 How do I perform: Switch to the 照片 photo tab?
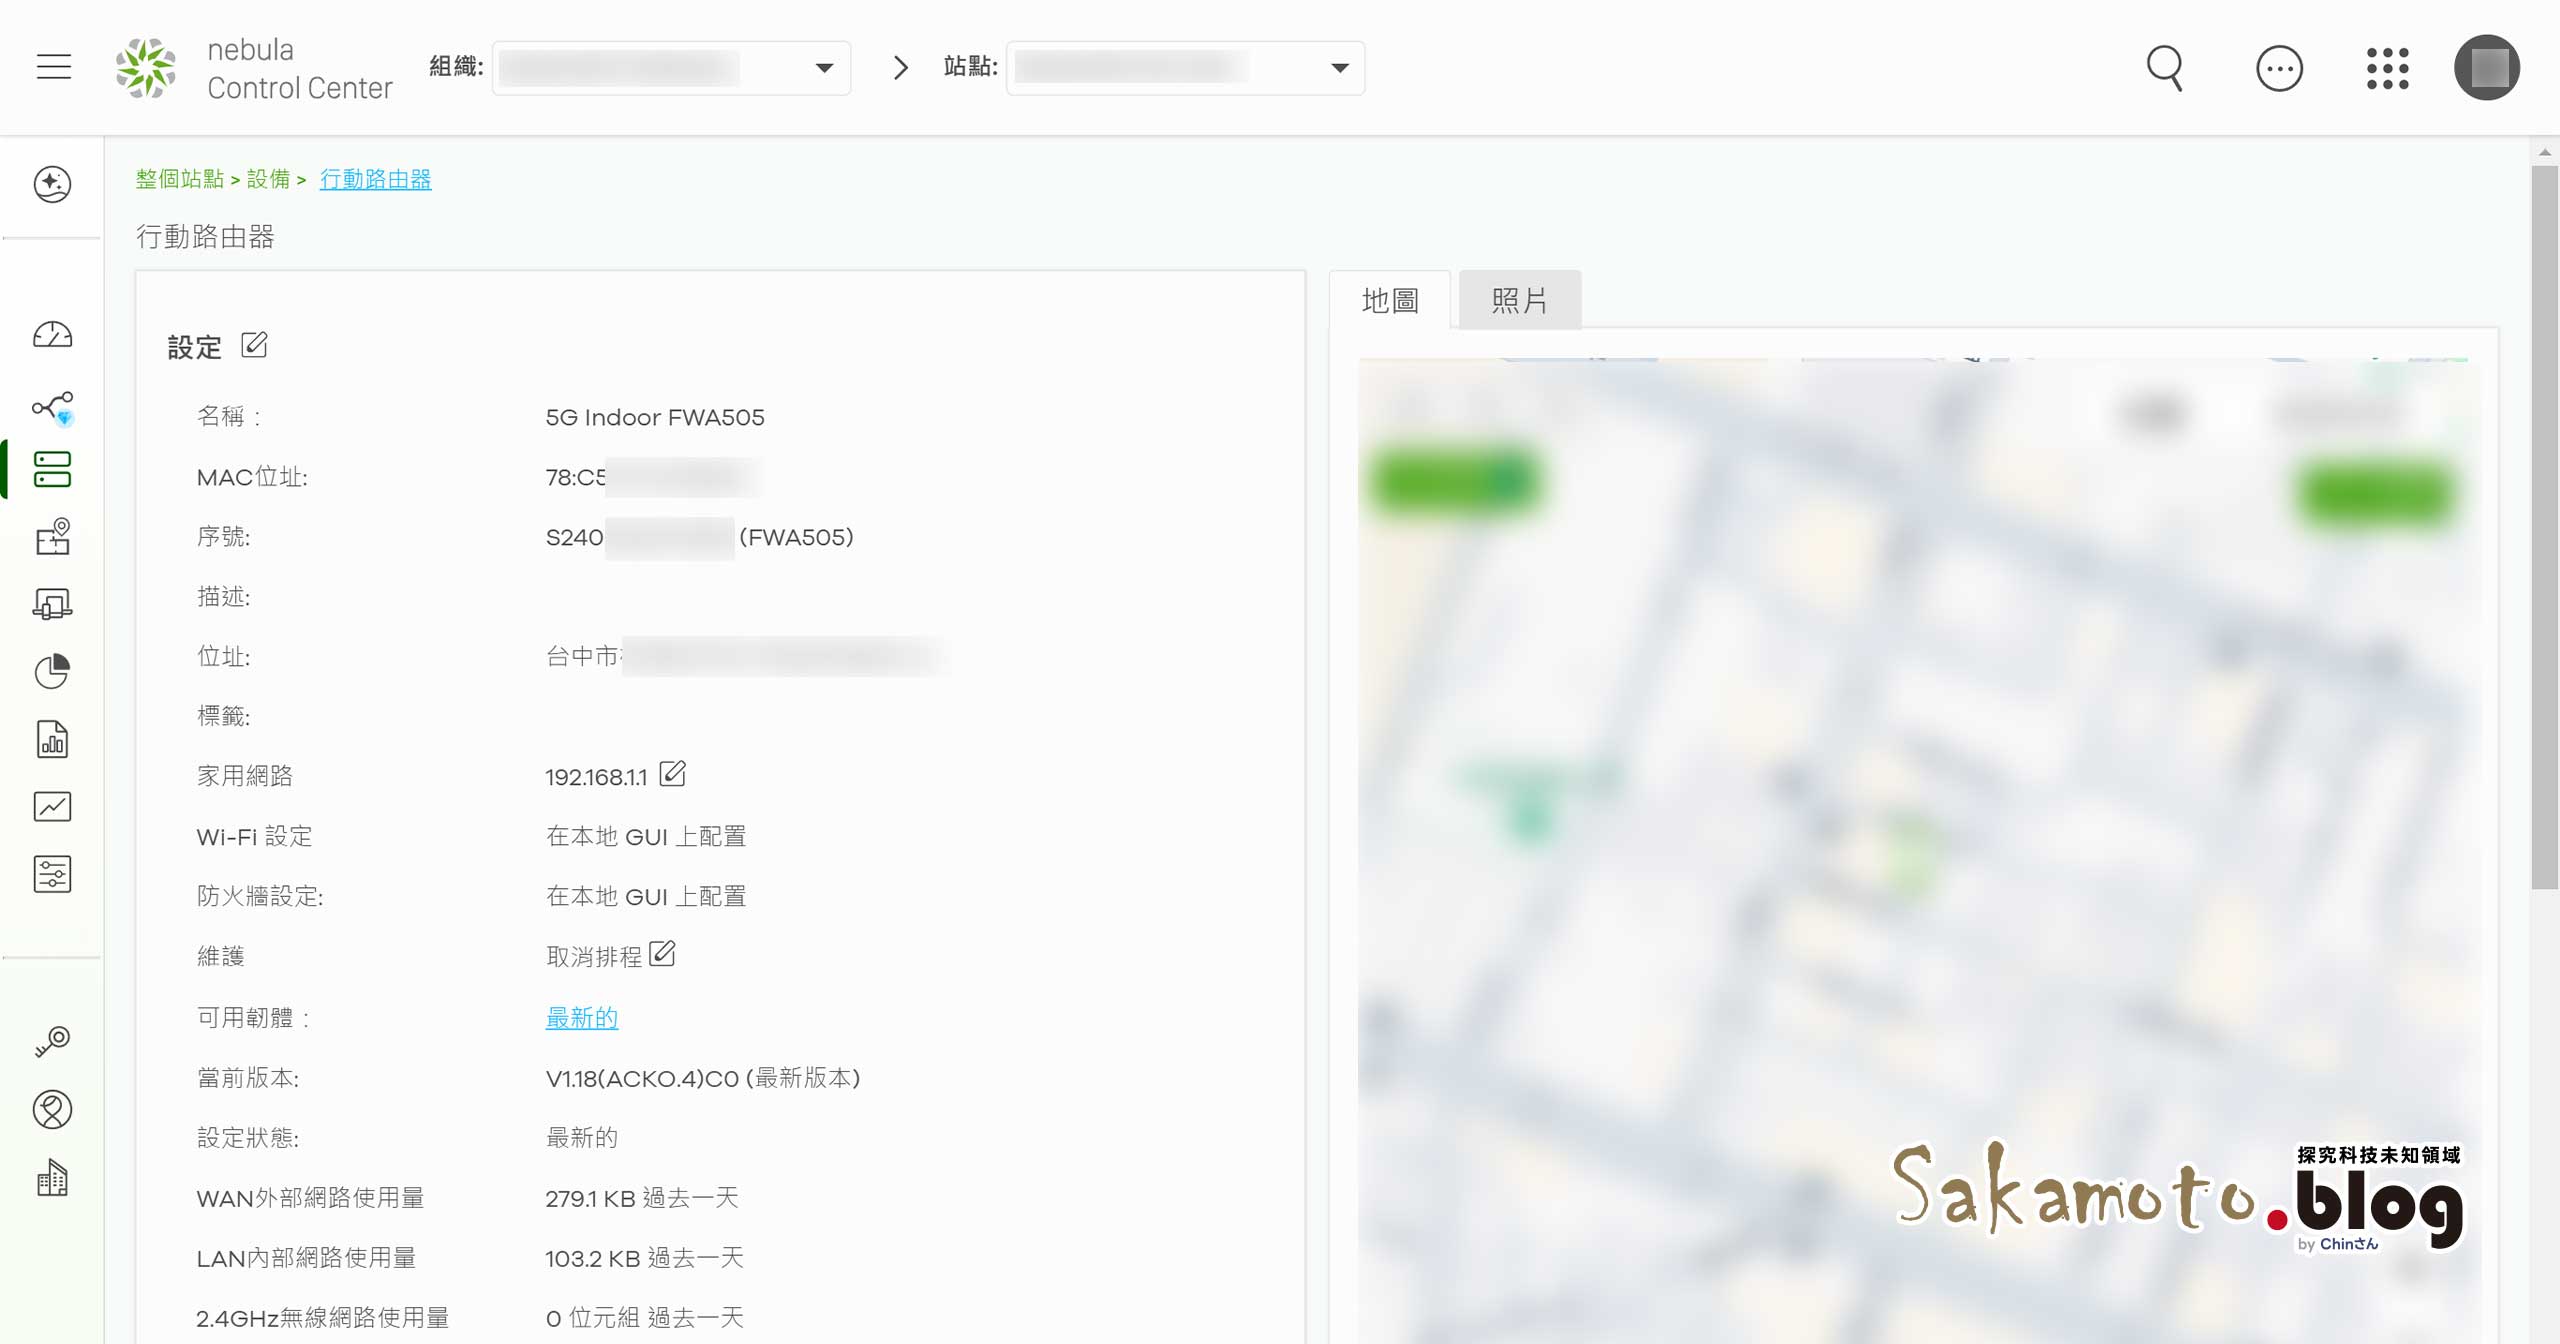1520,300
